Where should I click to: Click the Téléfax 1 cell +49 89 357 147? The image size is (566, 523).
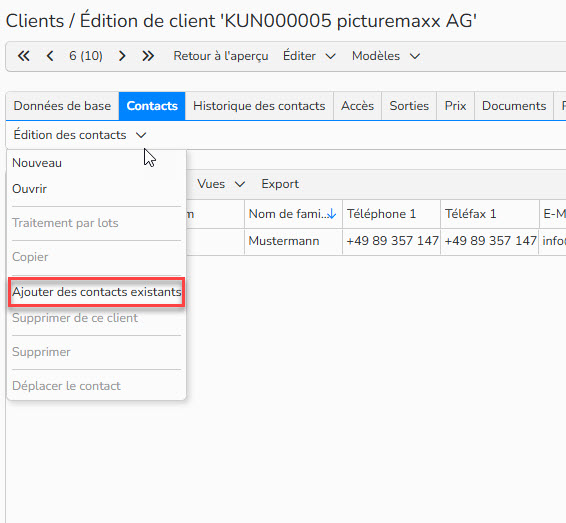point(490,241)
